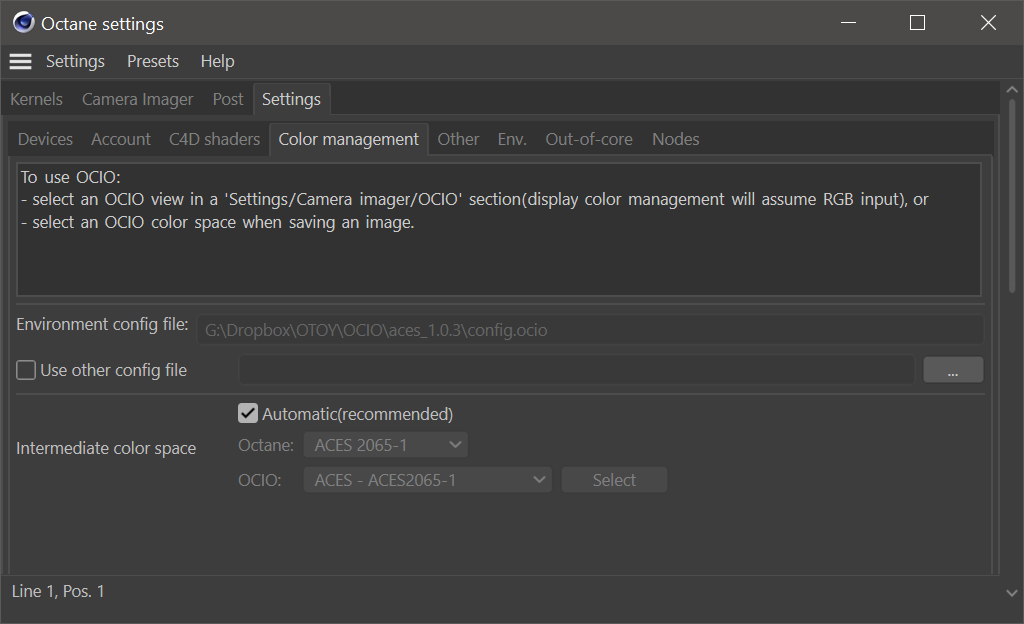1024x624 pixels.
Task: Click the hamburger menu icon
Action: 20,62
